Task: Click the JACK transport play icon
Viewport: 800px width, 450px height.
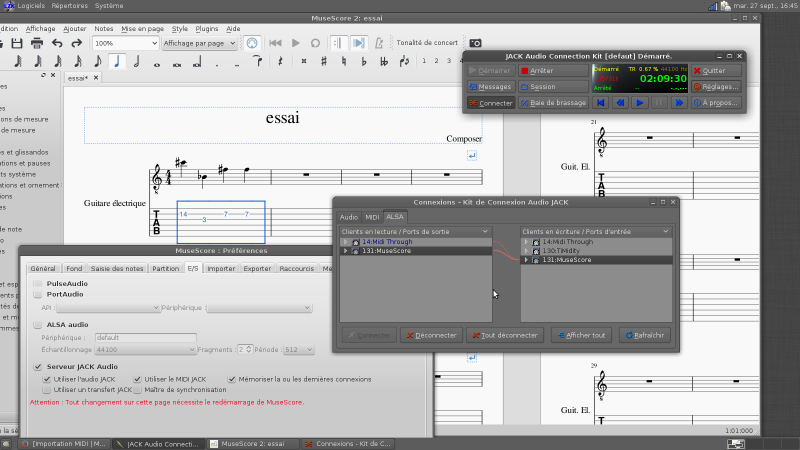Action: point(640,102)
